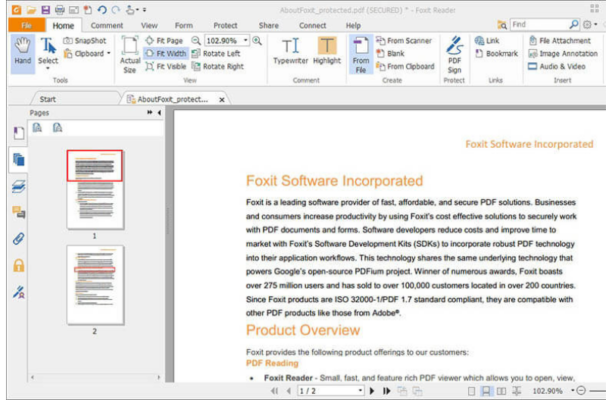This screenshot has width=606, height=400.
Task: Select the page 2 thumbnail
Action: coord(94,282)
